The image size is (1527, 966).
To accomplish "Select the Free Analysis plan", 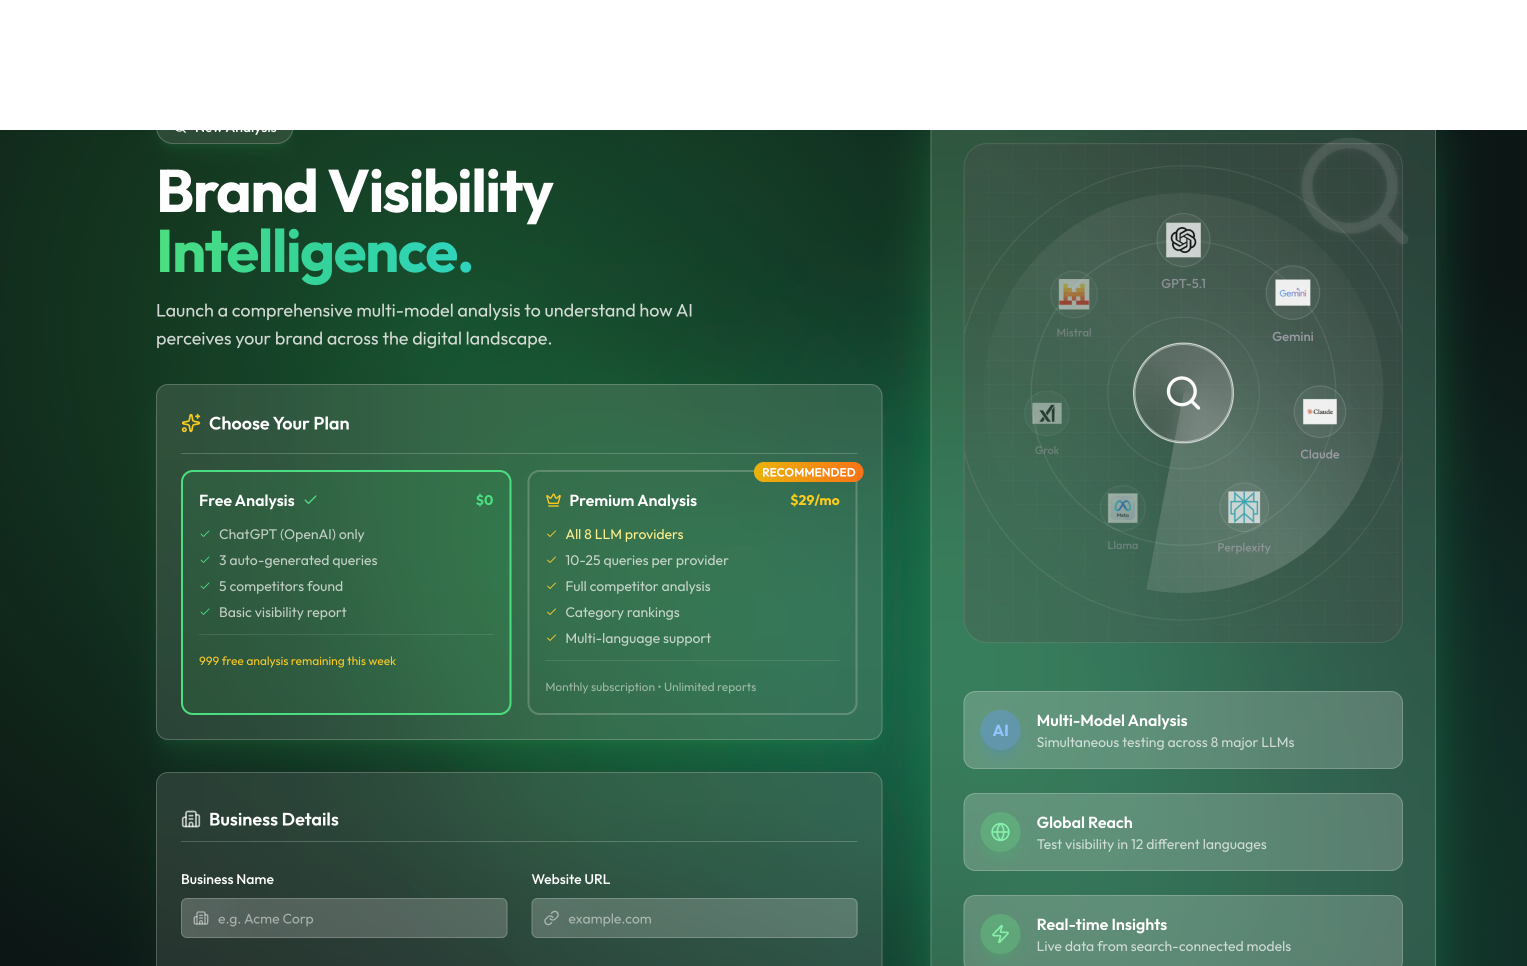I will tap(345, 592).
